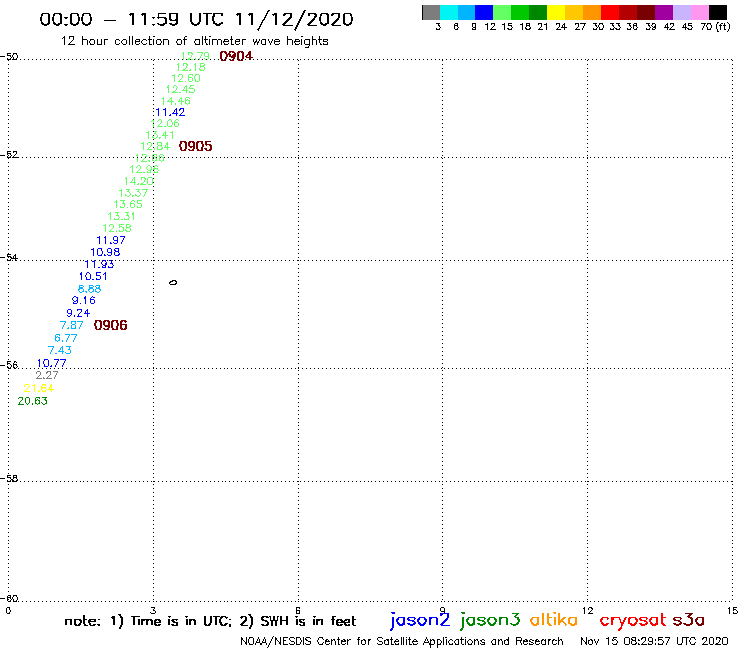This screenshot has width=740, height=650.
Task: Click the 9.24 wave height value
Action: (x=78, y=313)
